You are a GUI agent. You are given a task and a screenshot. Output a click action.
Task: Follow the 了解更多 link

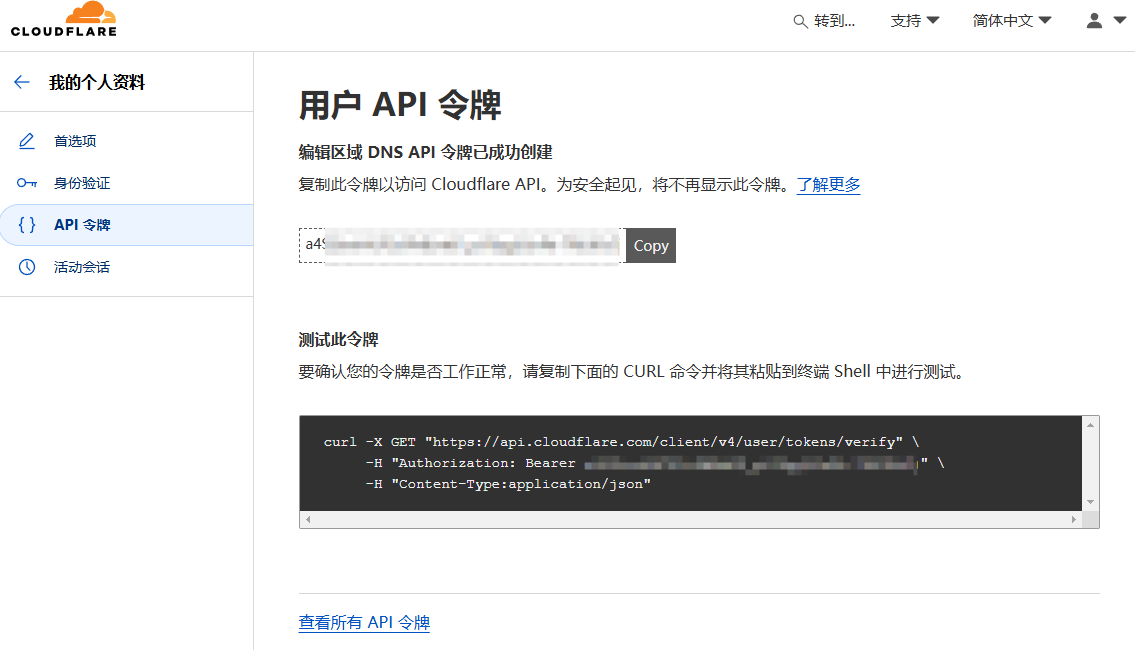click(828, 184)
